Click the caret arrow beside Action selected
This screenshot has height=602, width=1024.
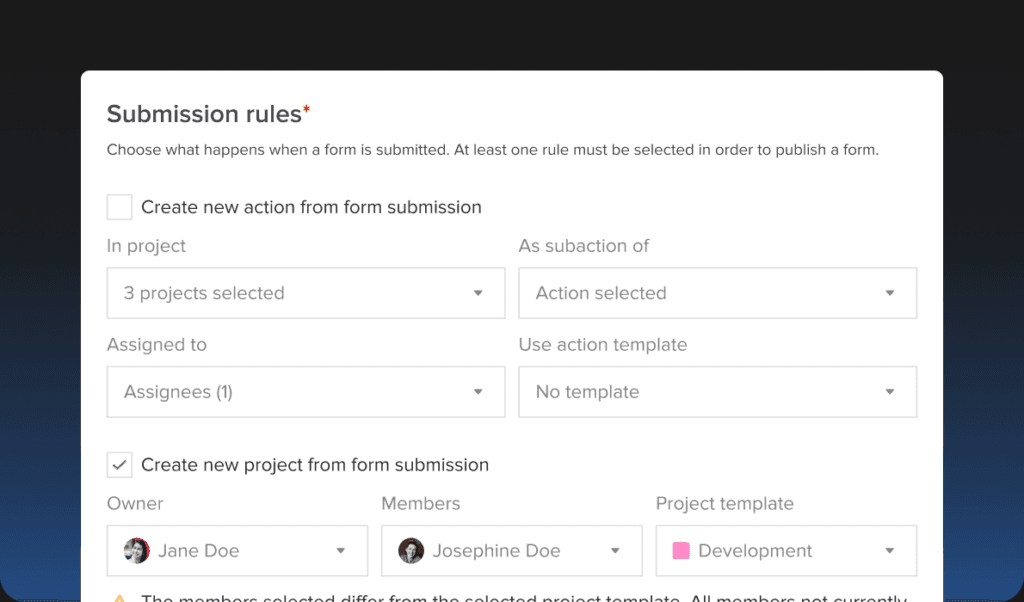pyautogui.click(x=890, y=293)
